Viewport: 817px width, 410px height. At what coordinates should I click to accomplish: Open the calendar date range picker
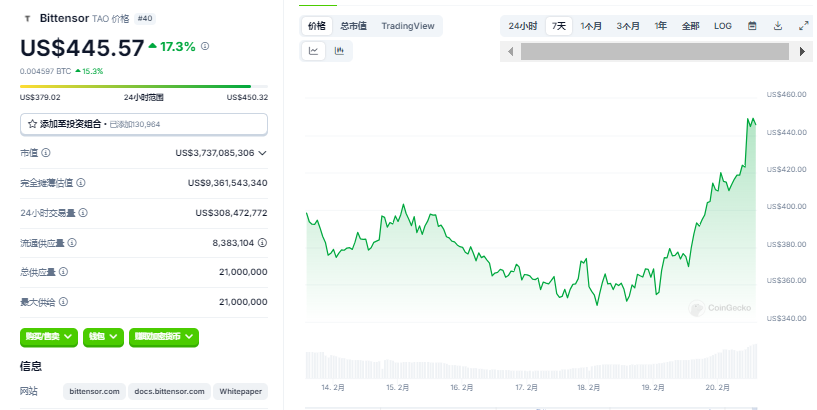click(752, 26)
